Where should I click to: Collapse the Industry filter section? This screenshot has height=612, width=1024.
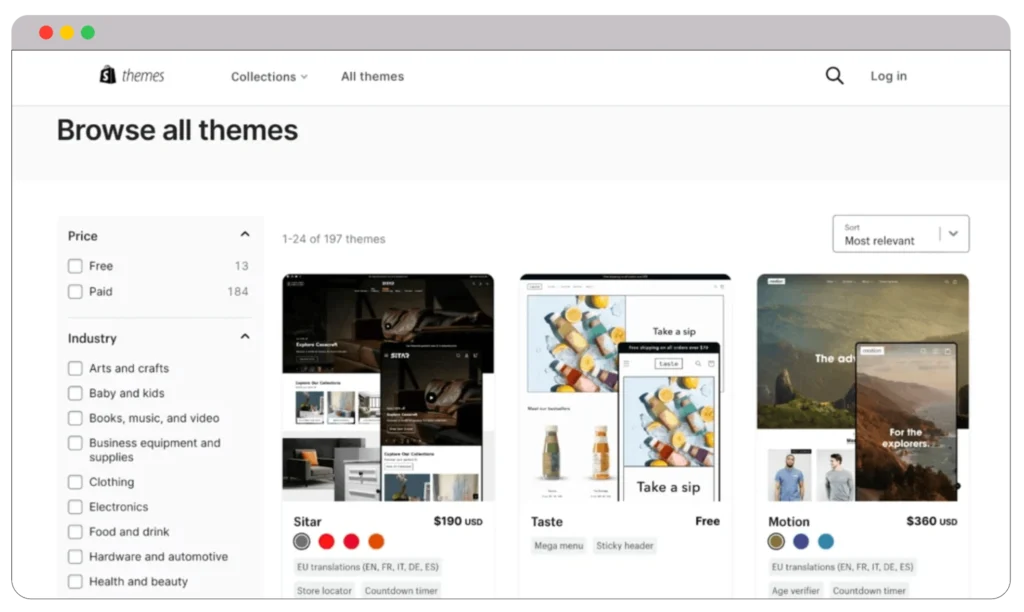[244, 335]
